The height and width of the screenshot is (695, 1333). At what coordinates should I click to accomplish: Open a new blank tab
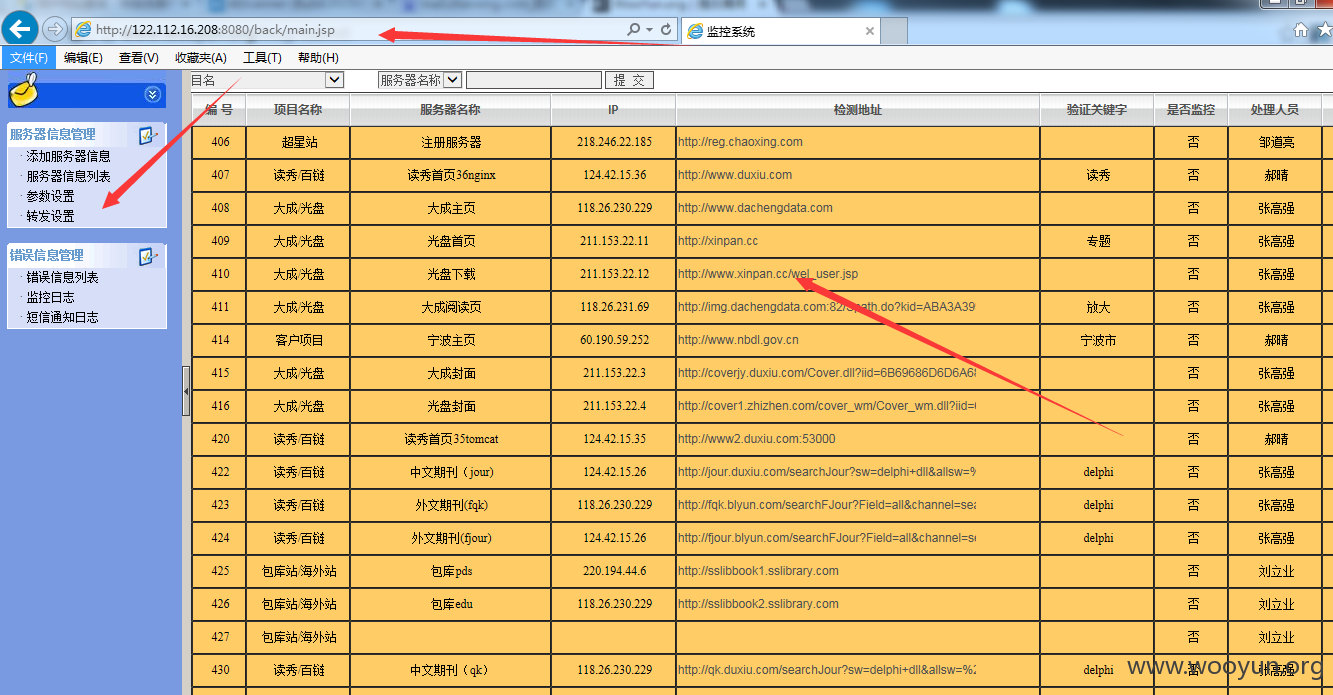[894, 31]
